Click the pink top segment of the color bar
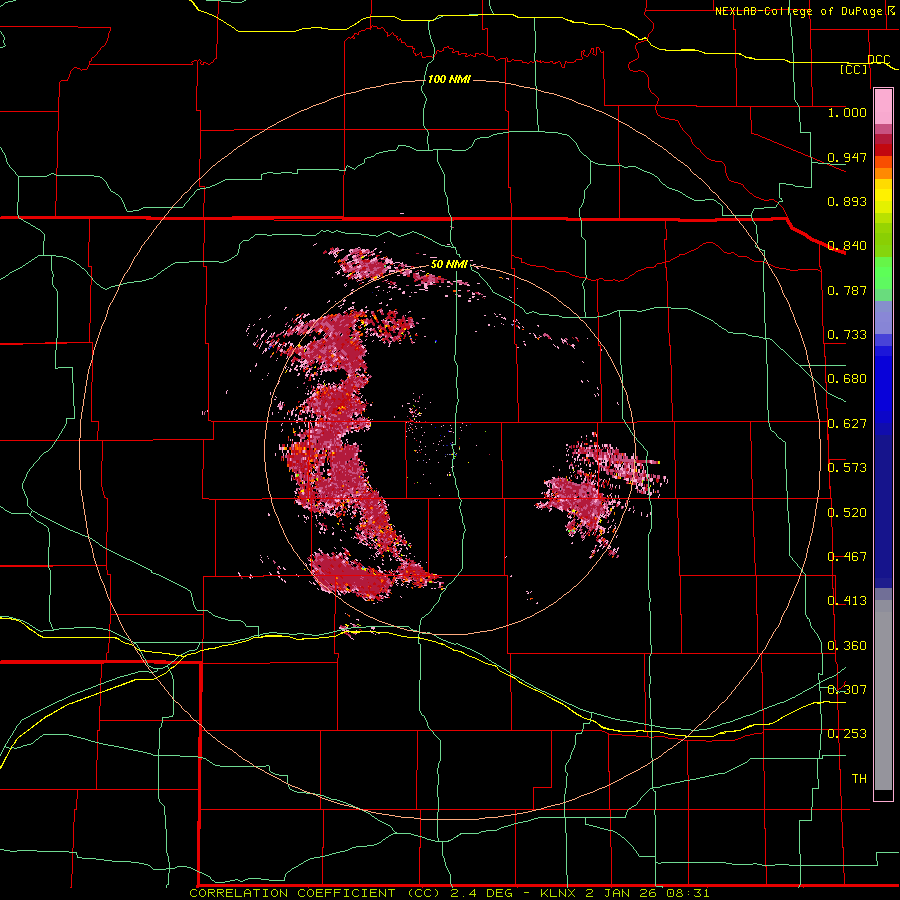Viewport: 900px width, 900px height. tap(883, 107)
